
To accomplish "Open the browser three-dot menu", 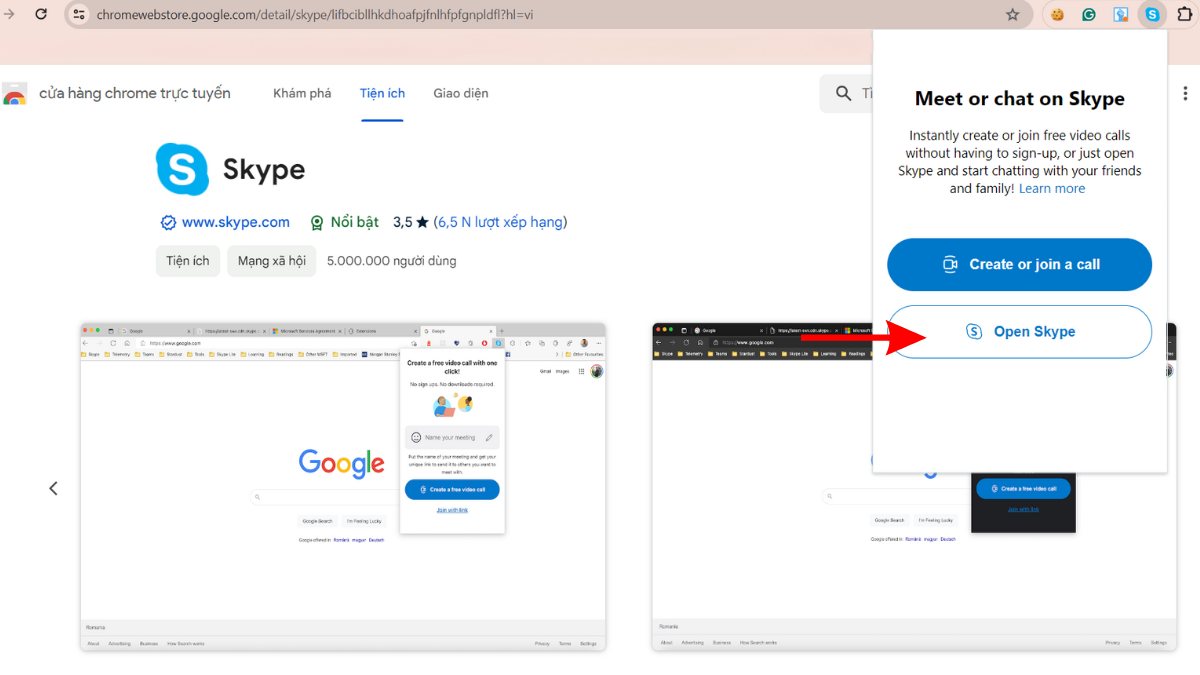I will (x=1185, y=92).
